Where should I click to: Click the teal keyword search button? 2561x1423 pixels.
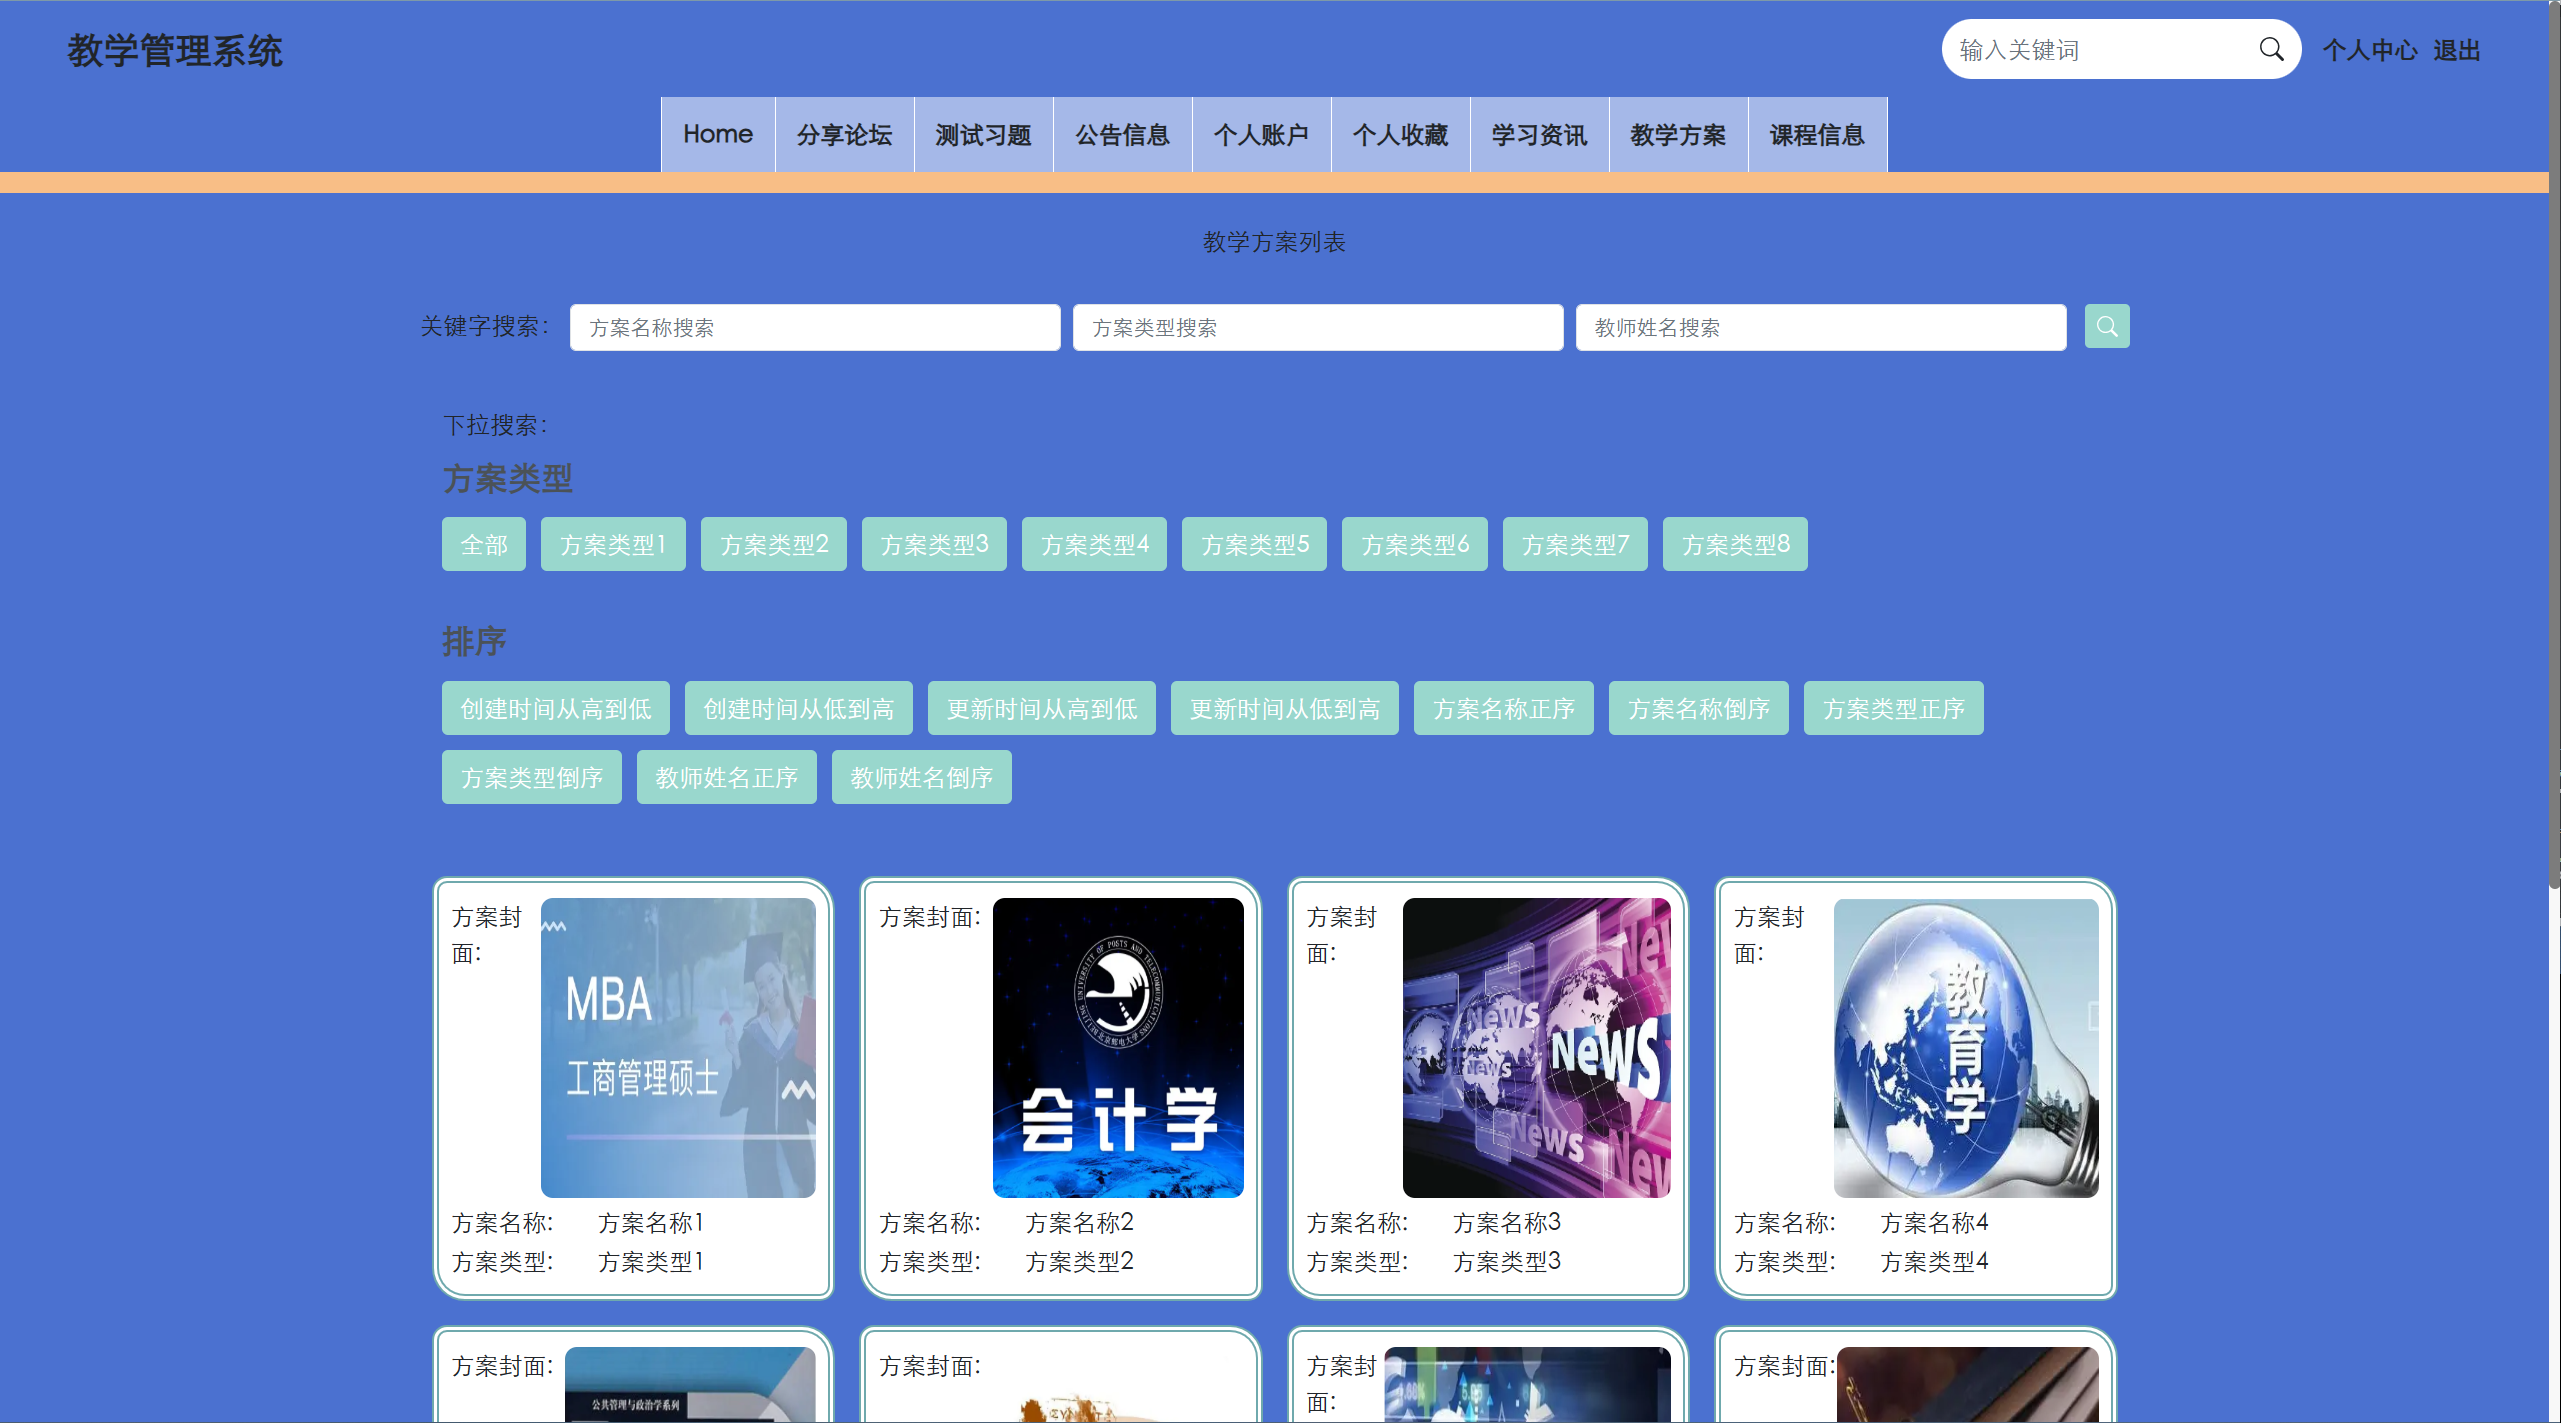coord(2106,327)
